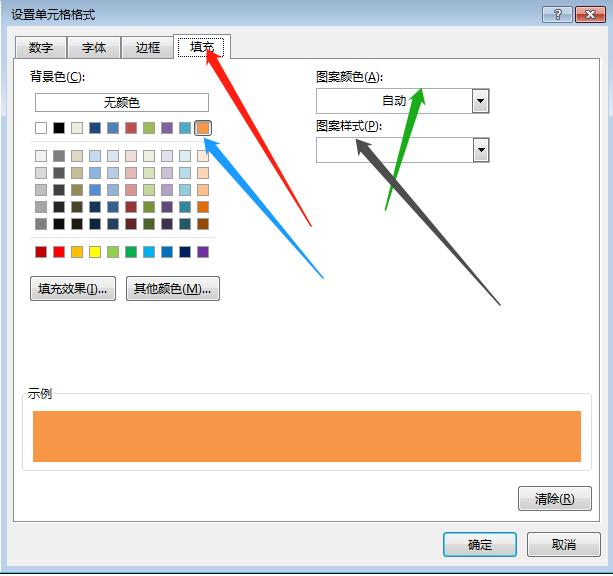The image size is (613, 576).
Task: Choose dark red in standard colors row
Action: [x=41, y=252]
